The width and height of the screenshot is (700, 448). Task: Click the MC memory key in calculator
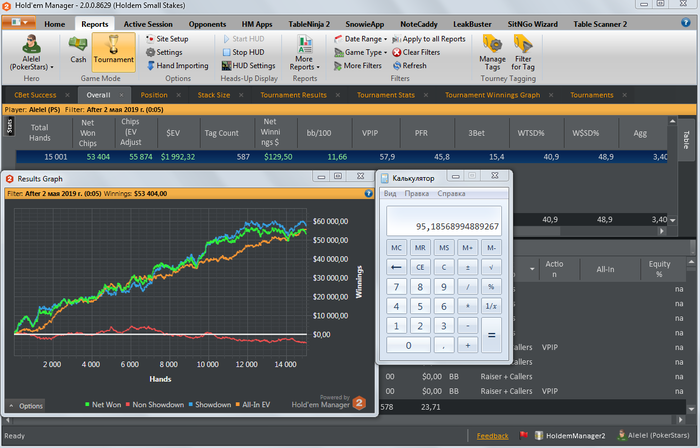click(396, 248)
